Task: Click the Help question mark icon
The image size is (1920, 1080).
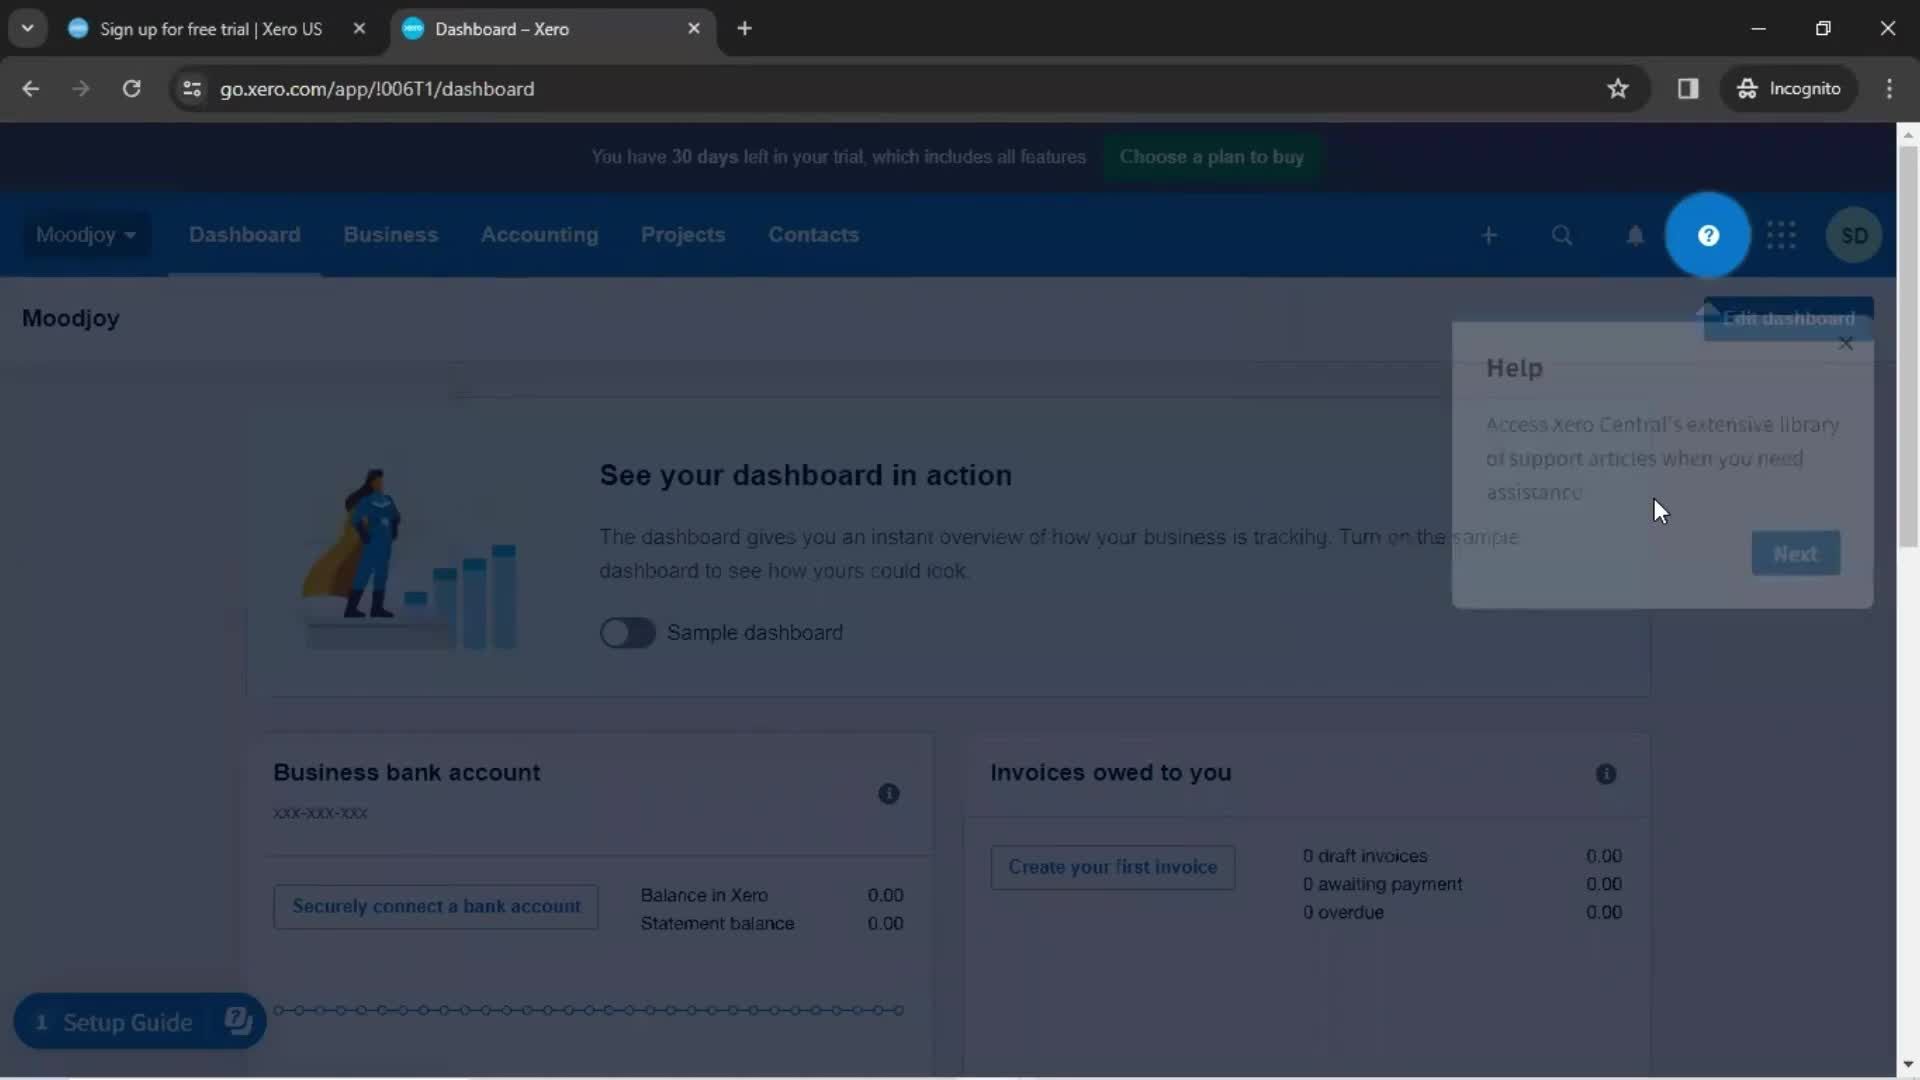Action: [1708, 235]
